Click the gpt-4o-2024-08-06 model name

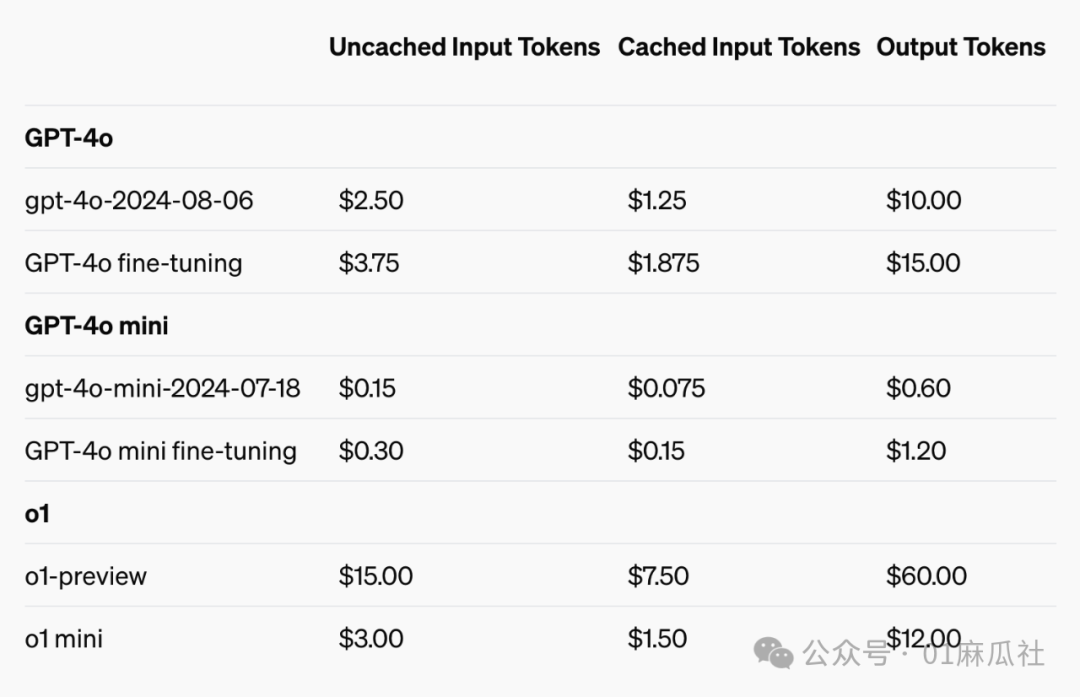pyautogui.click(x=139, y=201)
